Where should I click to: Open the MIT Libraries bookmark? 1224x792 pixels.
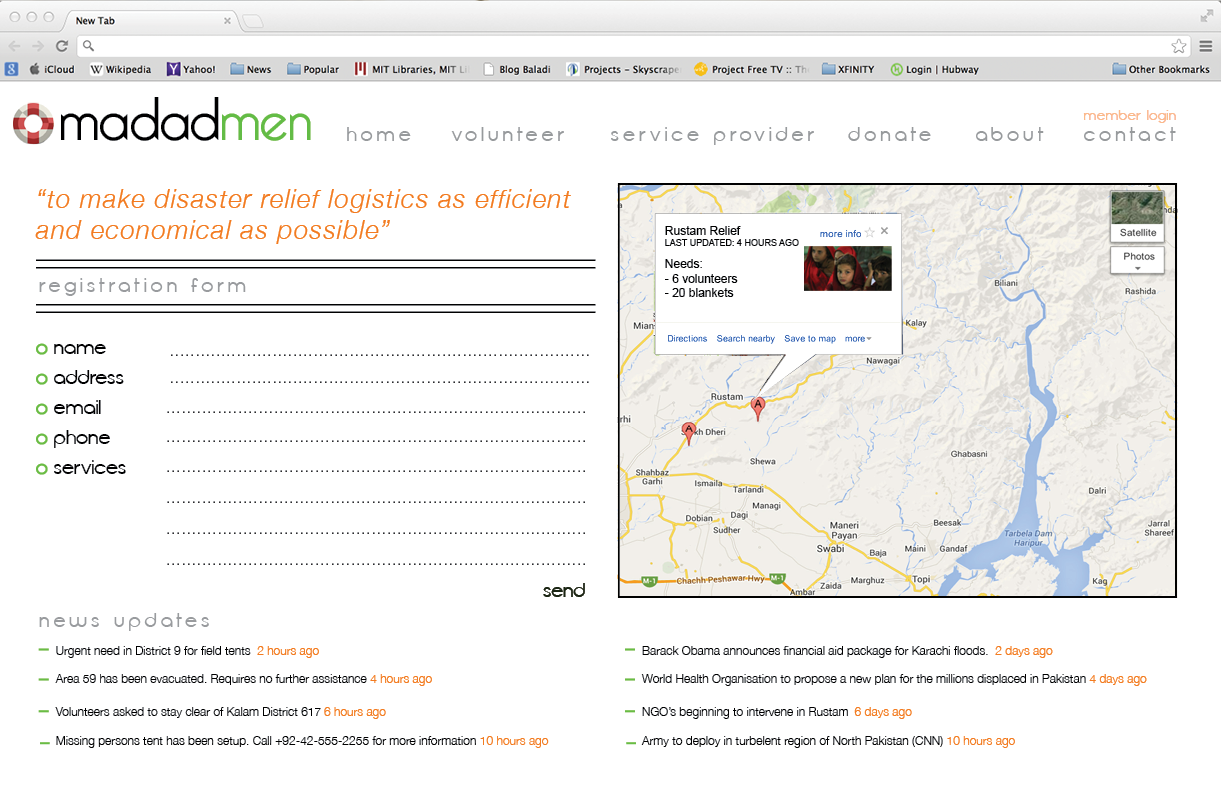pos(411,69)
